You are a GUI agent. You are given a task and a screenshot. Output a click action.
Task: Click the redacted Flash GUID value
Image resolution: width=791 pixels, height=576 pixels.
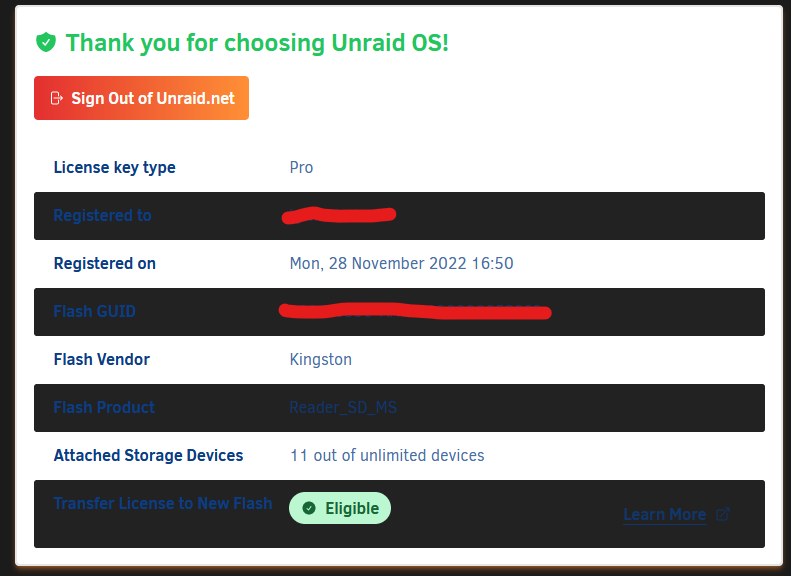tap(415, 311)
